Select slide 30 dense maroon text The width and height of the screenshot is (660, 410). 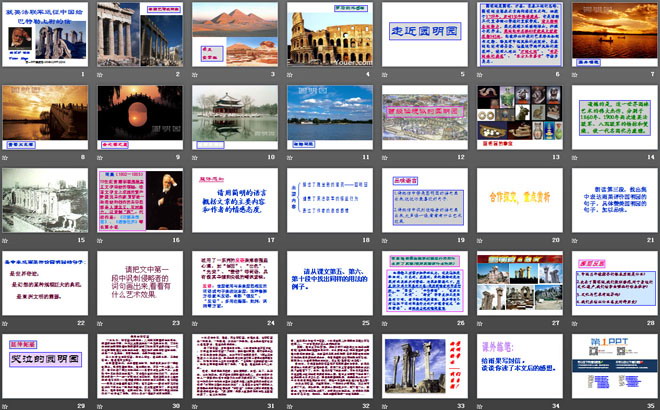(140, 366)
